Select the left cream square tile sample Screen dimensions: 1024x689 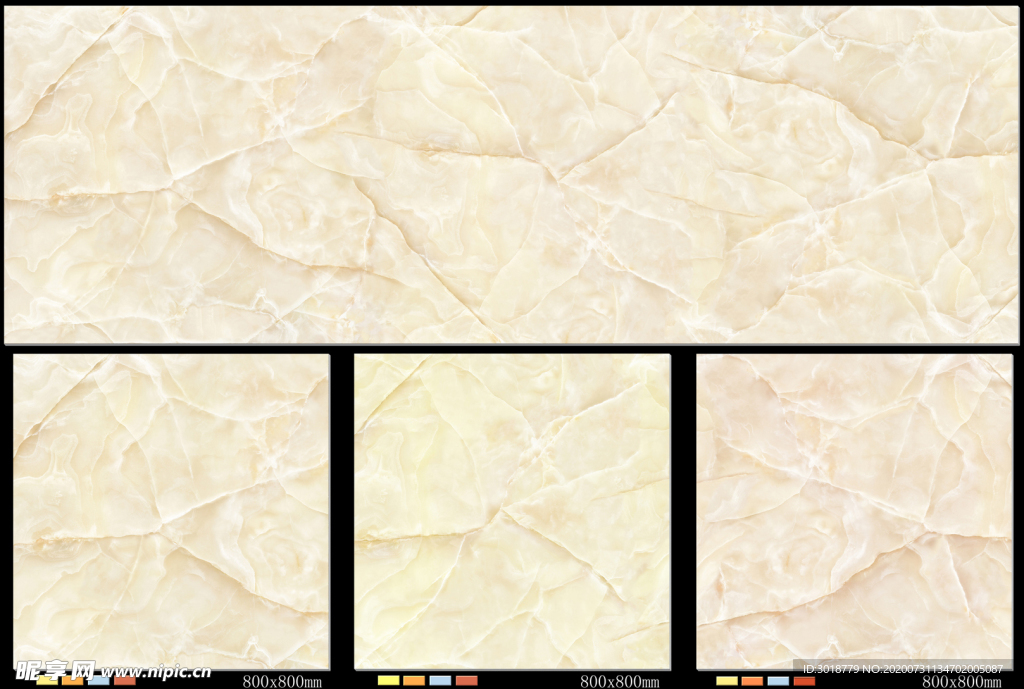point(171,511)
